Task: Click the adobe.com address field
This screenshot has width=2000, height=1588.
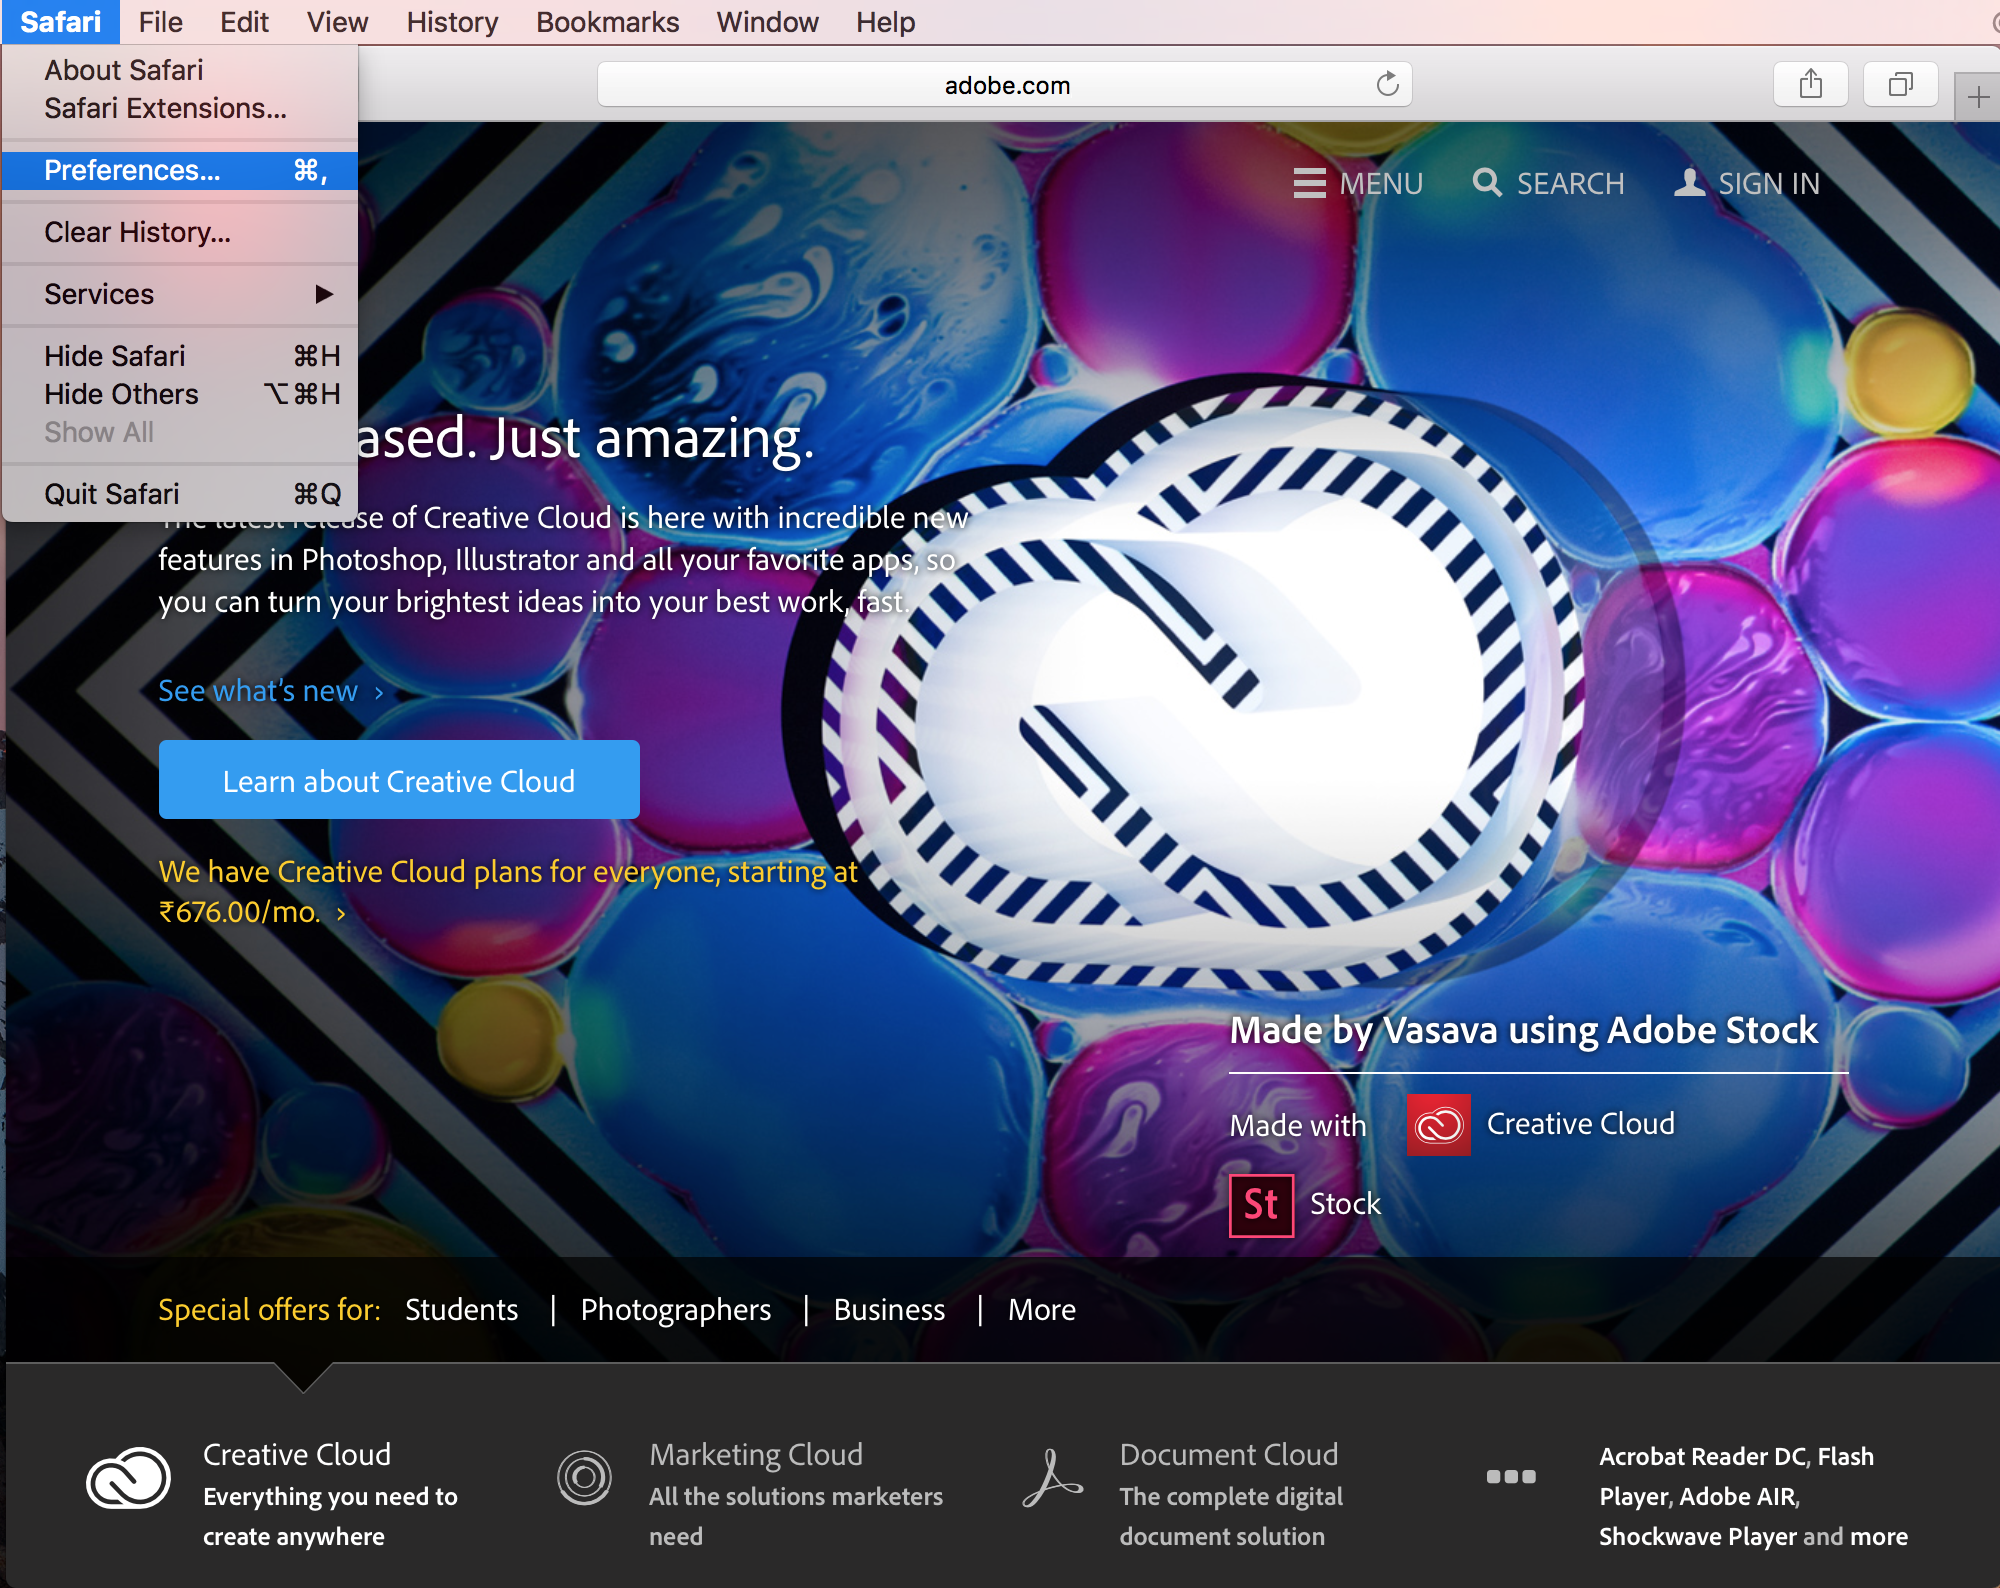Action: point(1005,84)
